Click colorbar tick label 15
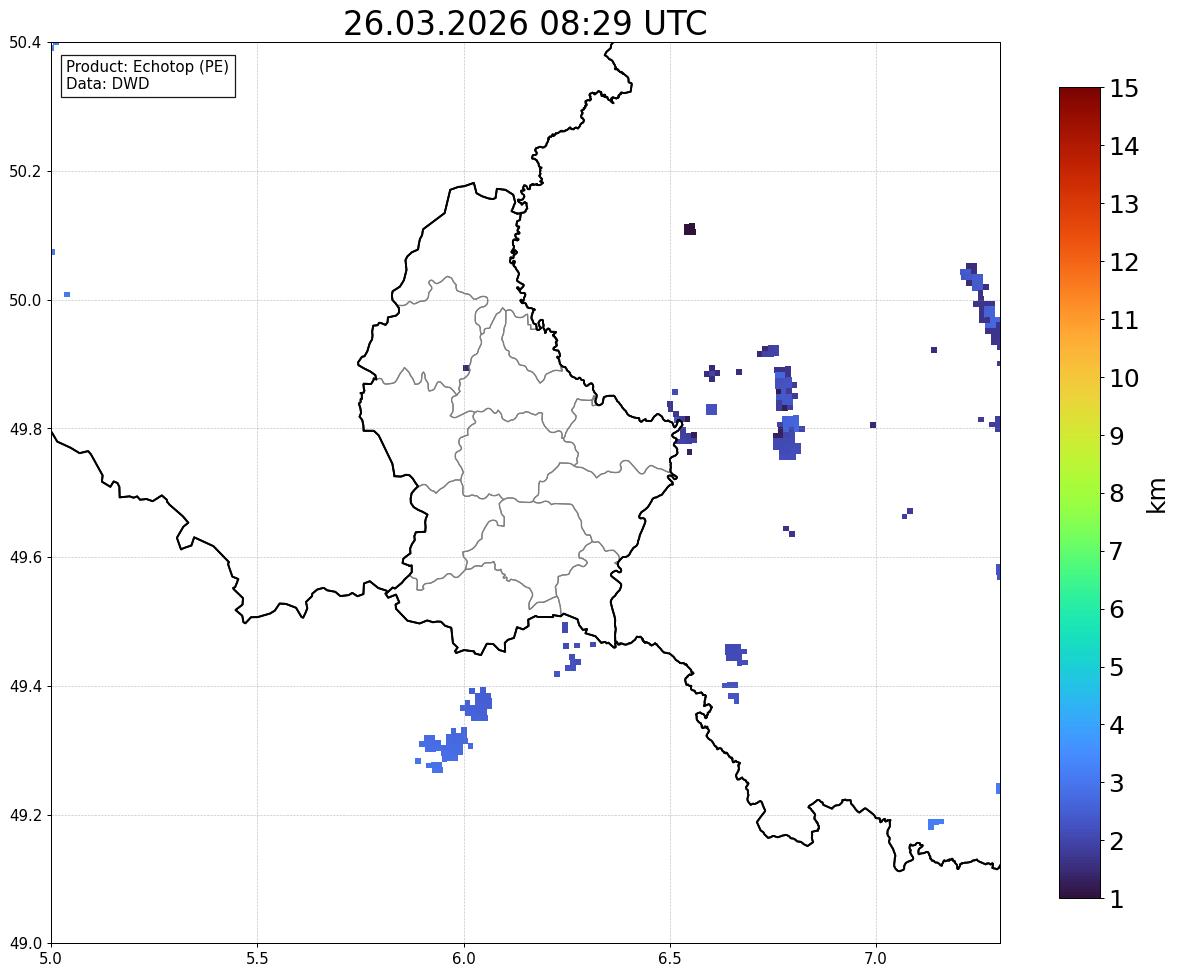The height and width of the screenshot is (976, 1178). (x=1124, y=89)
